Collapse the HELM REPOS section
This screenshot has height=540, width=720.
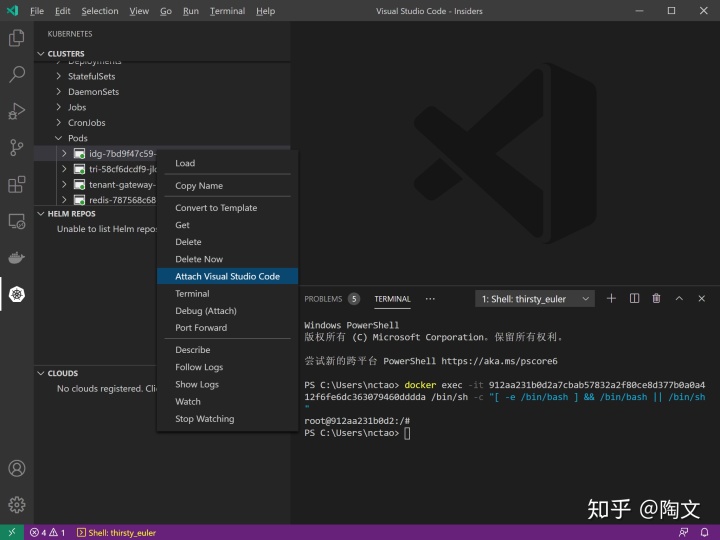[41, 214]
